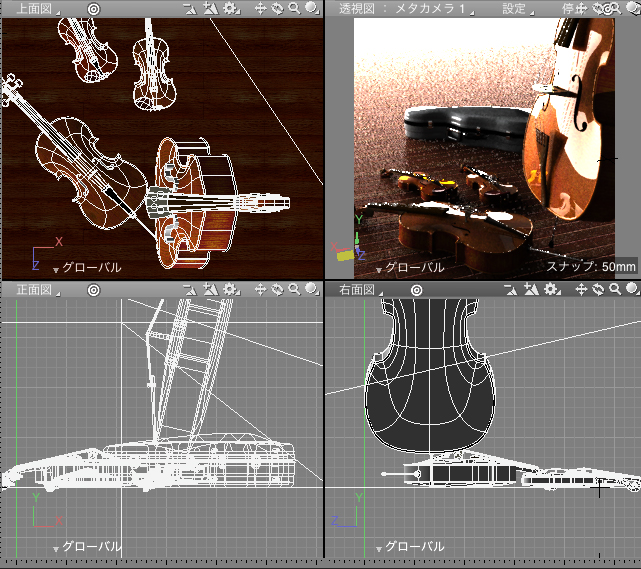Open the グローバル coordinate dropdown in perspective view
Viewport: 641px width, 569px height.
click(410, 268)
